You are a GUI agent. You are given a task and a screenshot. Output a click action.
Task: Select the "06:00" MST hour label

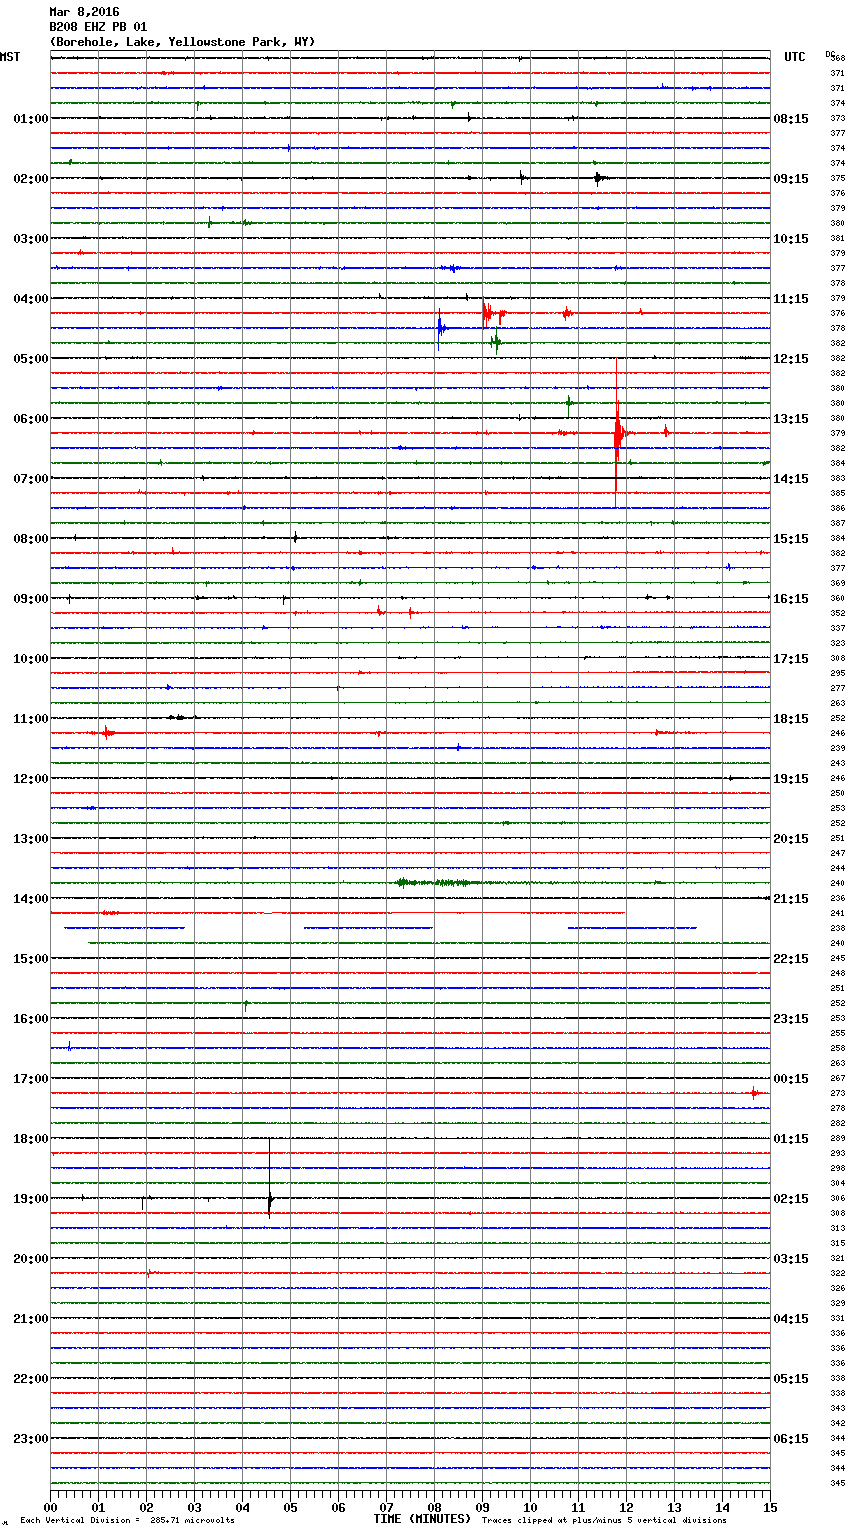[30, 419]
